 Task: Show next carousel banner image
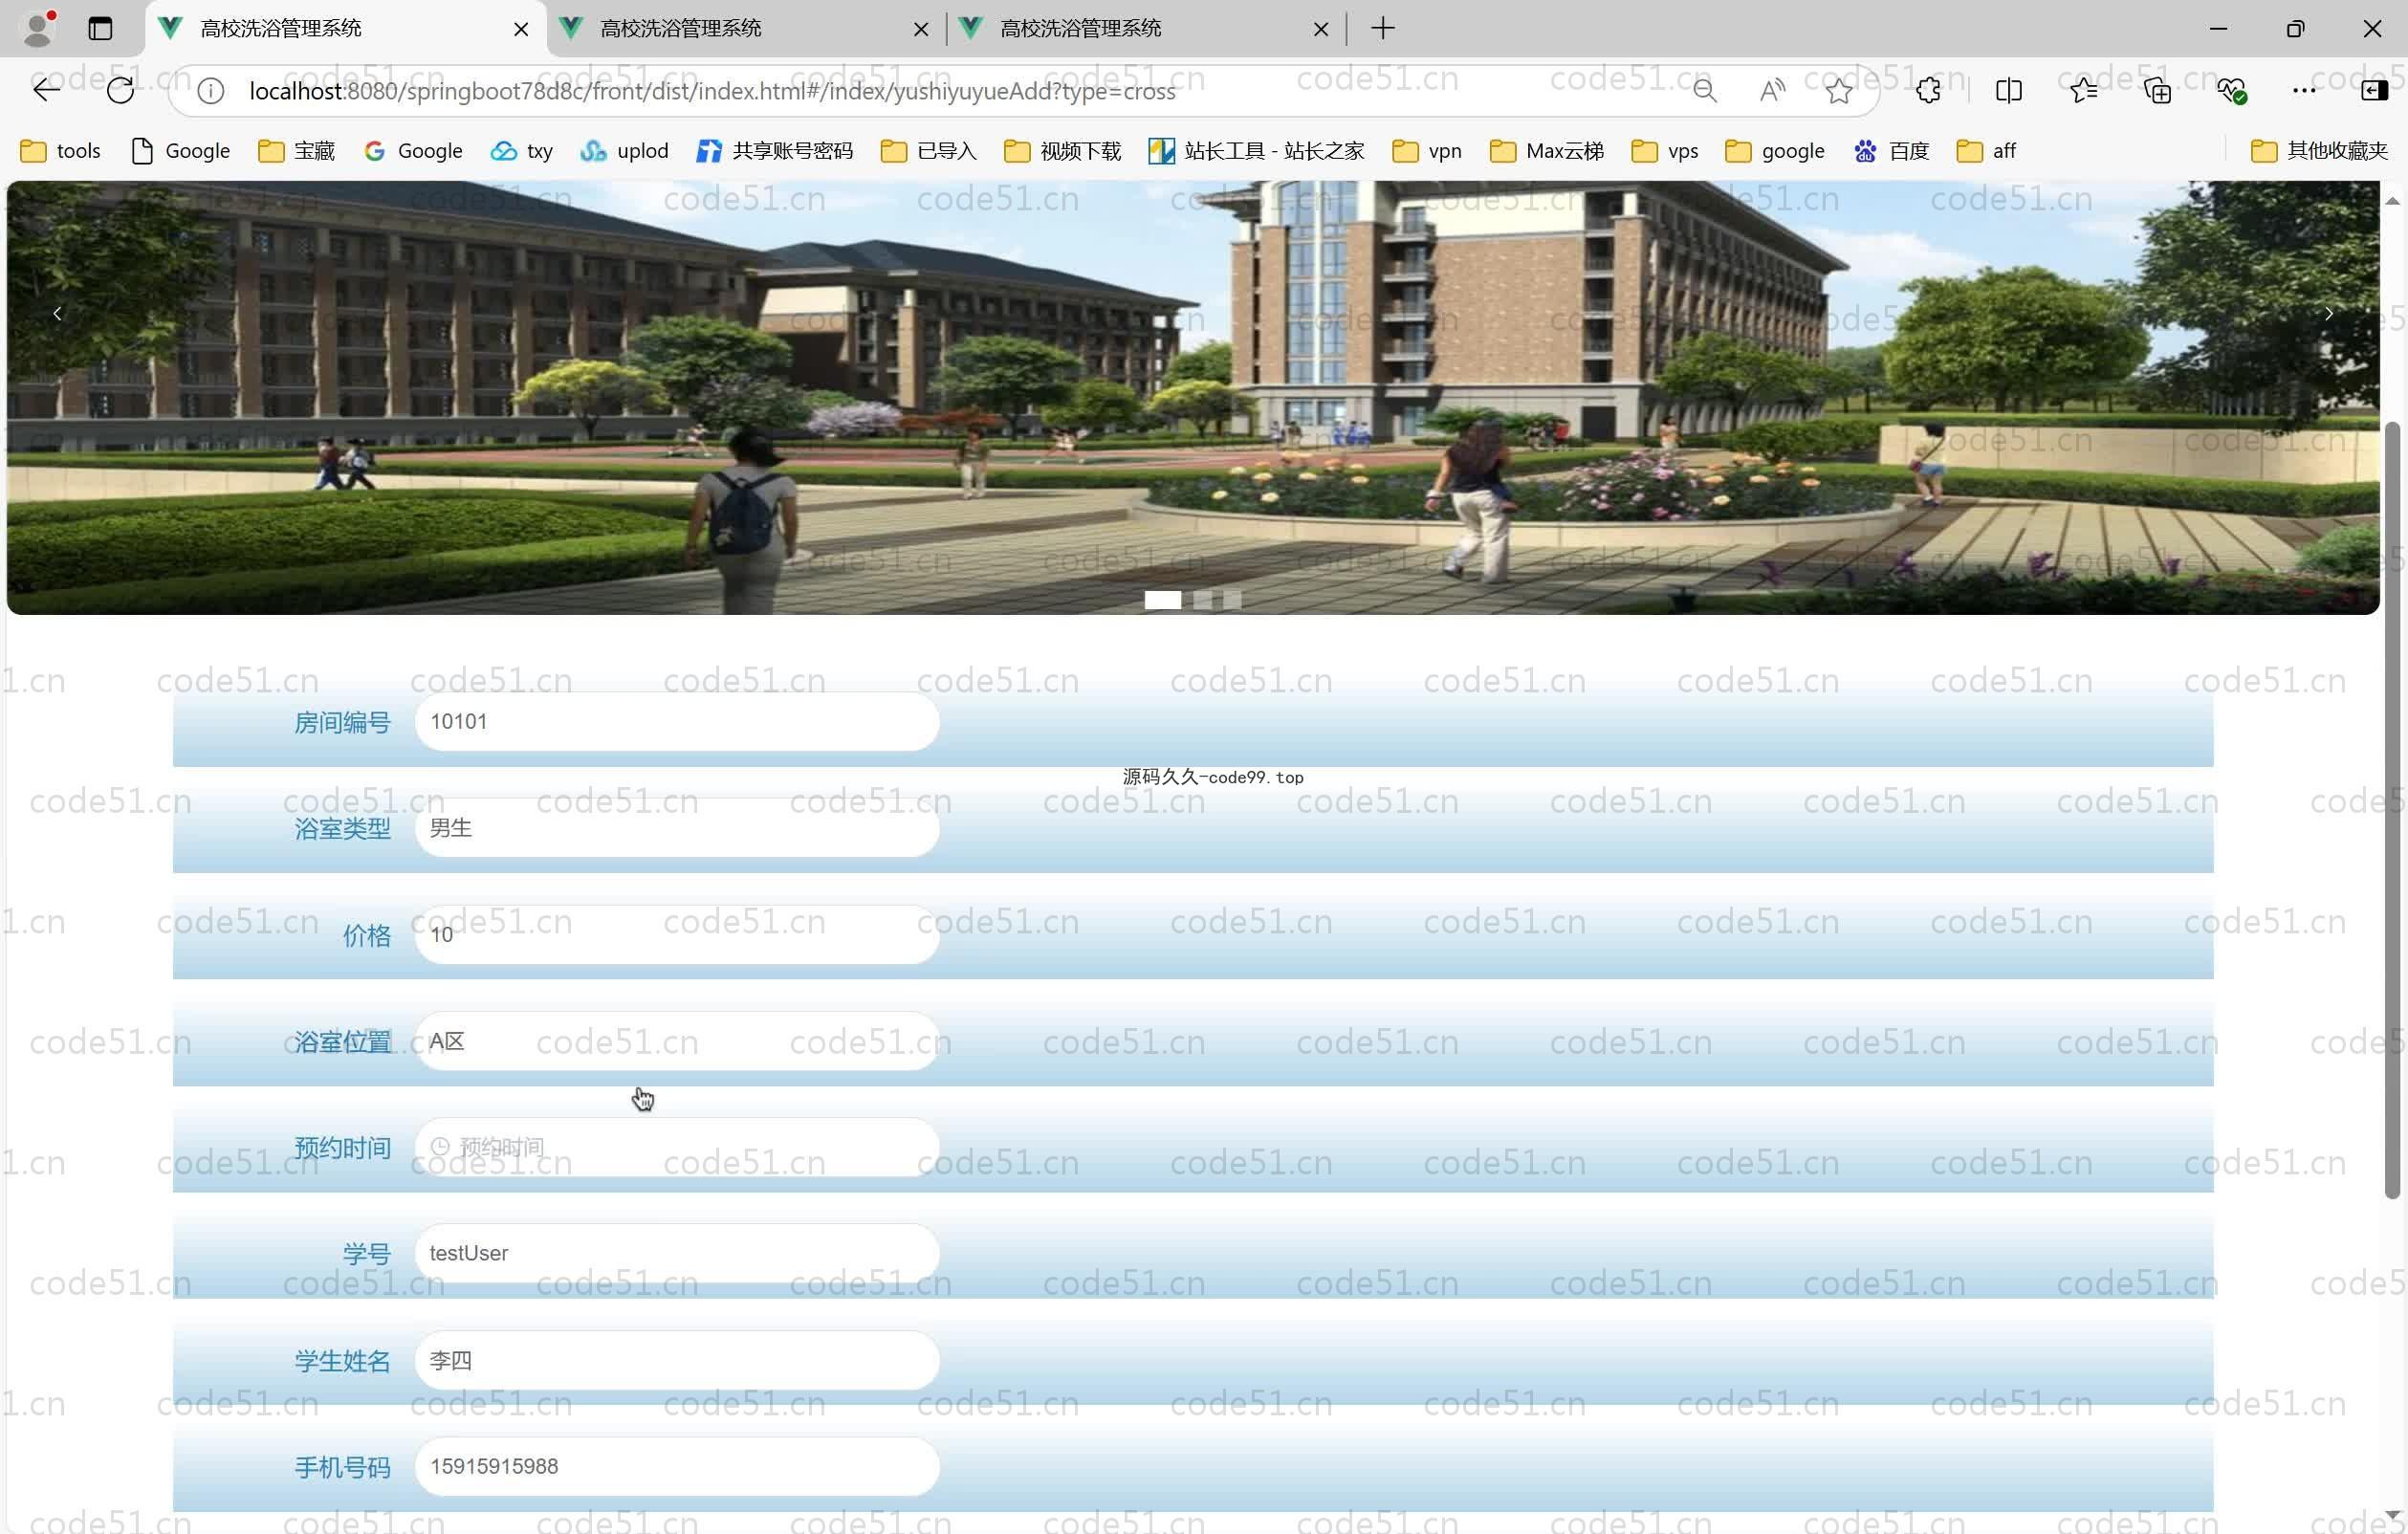(x=2329, y=314)
